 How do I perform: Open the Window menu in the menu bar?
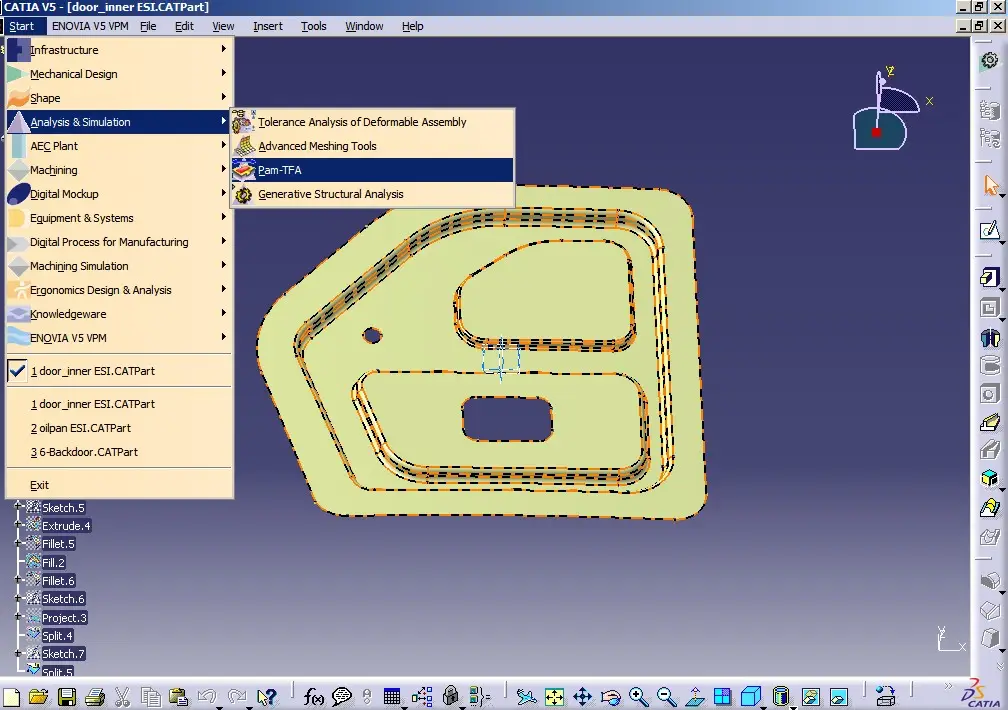coord(364,26)
